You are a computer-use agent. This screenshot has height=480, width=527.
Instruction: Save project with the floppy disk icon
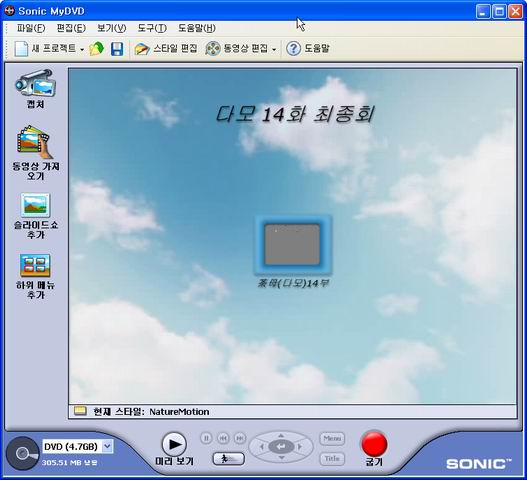point(117,49)
